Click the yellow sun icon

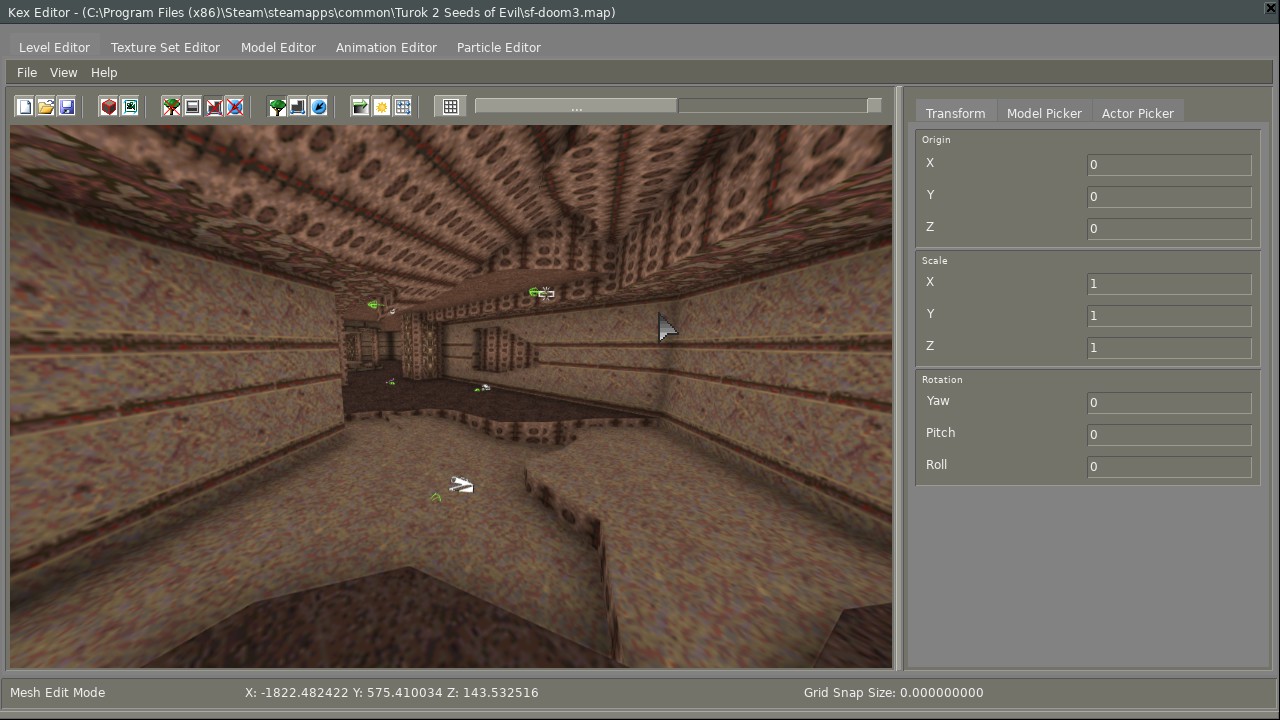pos(382,107)
